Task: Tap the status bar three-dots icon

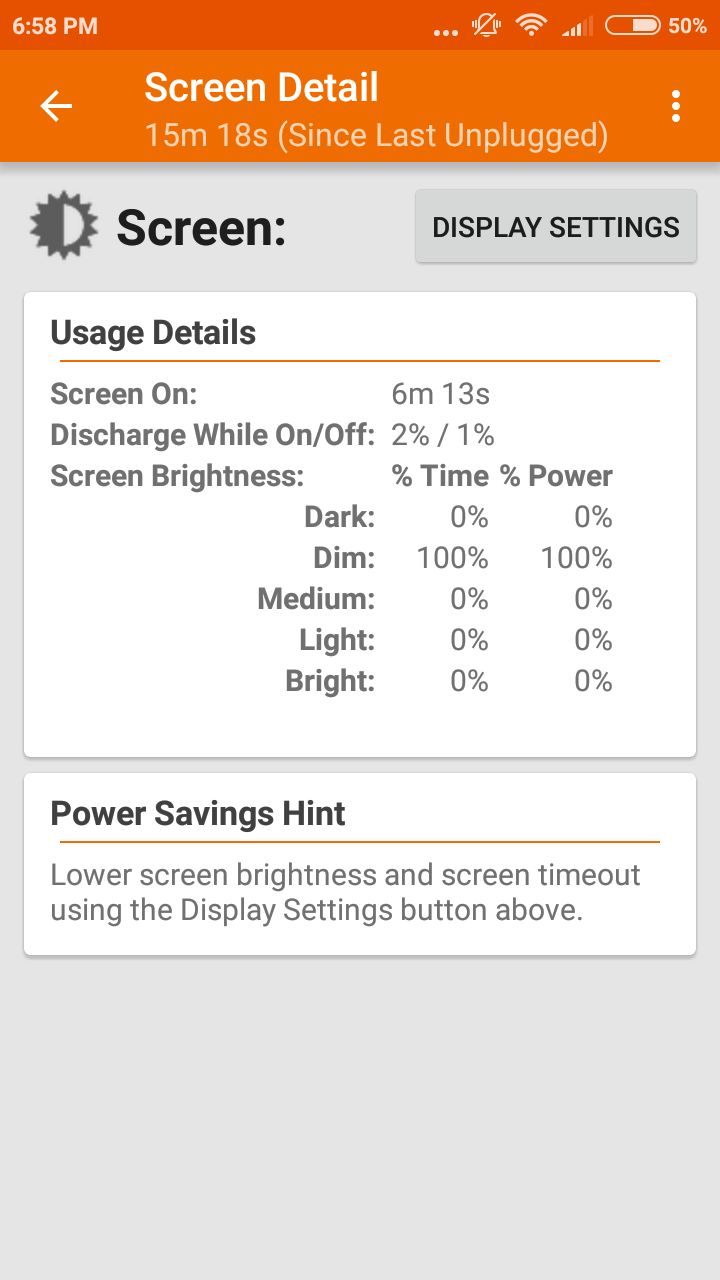Action: pos(445,31)
